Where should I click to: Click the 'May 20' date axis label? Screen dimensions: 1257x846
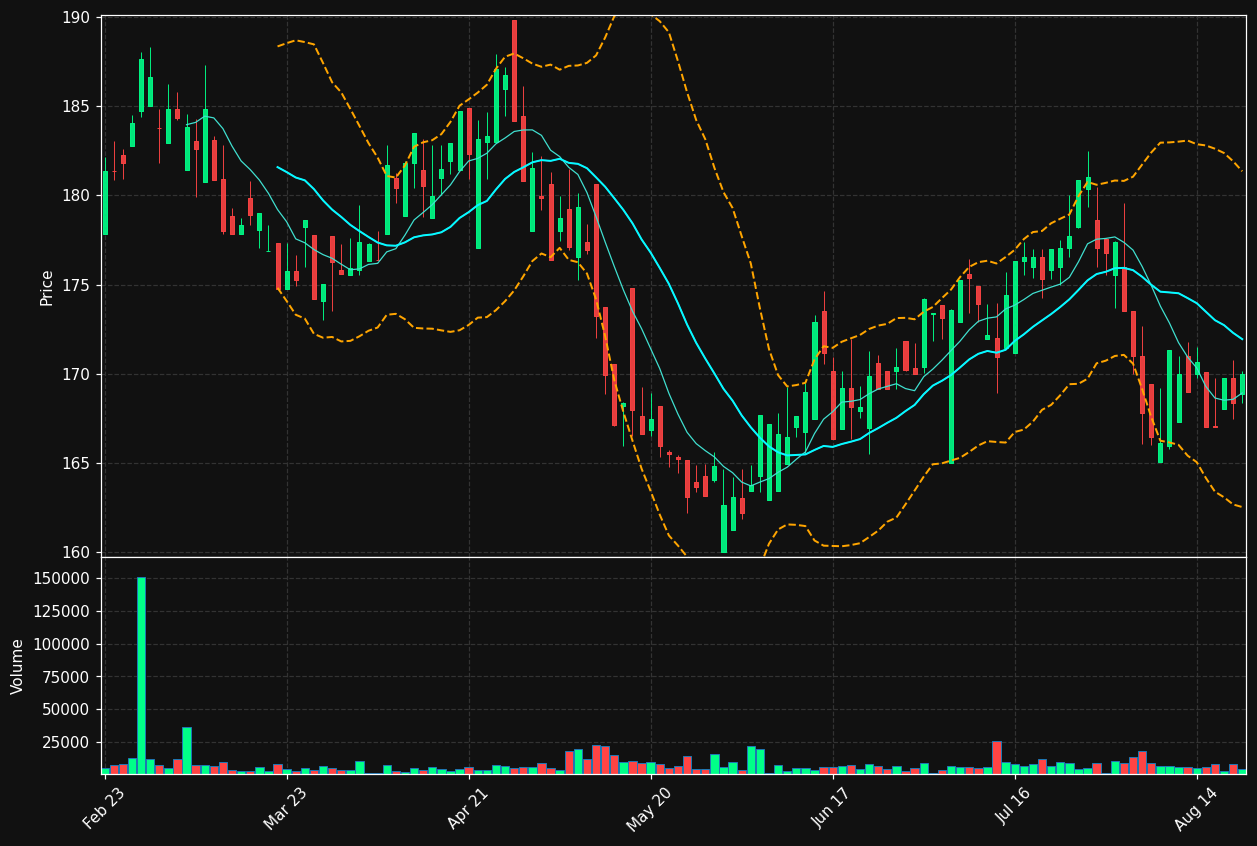pyautogui.click(x=649, y=808)
